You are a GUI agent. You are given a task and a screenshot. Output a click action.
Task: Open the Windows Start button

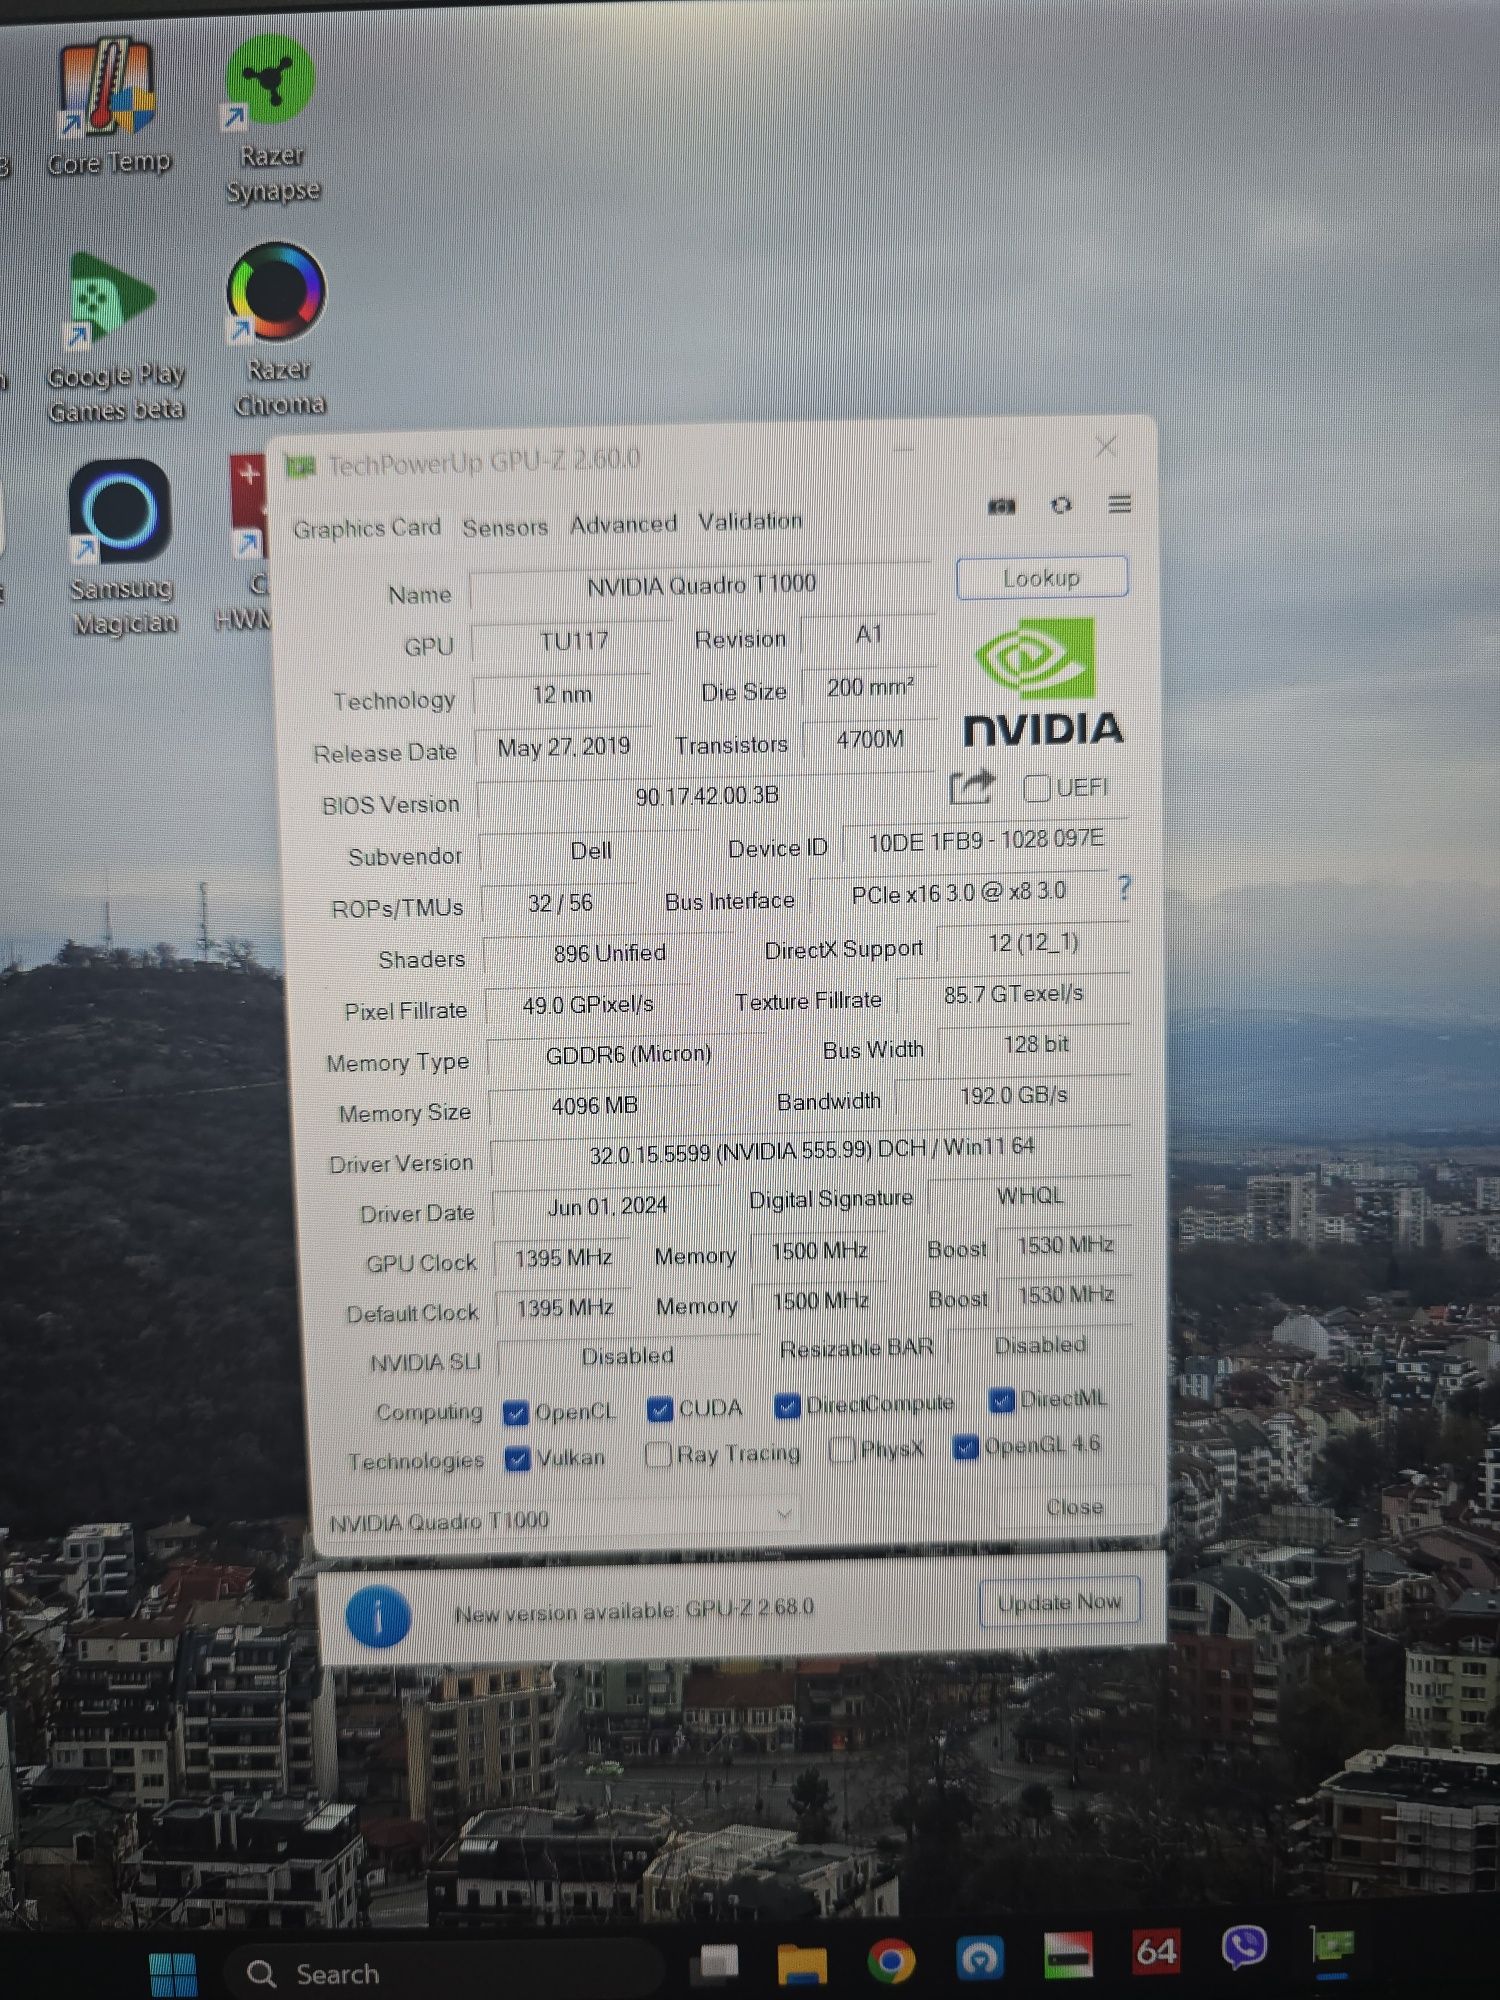pos(172,1975)
